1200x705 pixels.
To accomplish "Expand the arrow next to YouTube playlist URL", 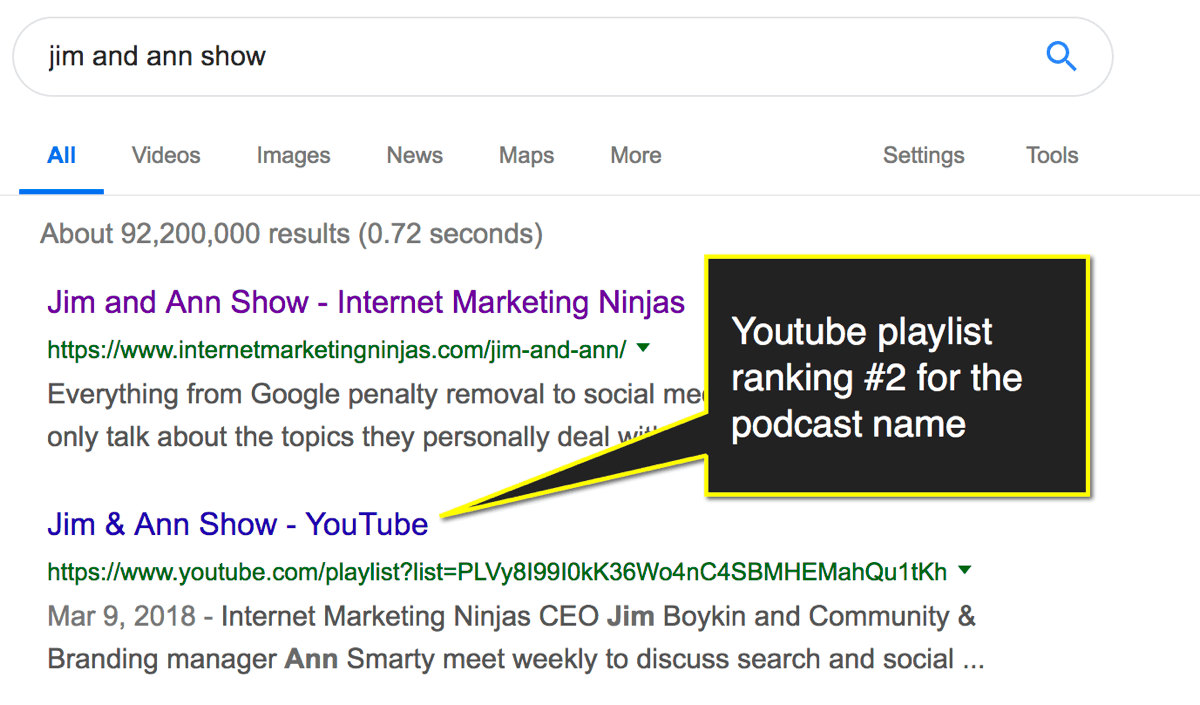I will [964, 571].
